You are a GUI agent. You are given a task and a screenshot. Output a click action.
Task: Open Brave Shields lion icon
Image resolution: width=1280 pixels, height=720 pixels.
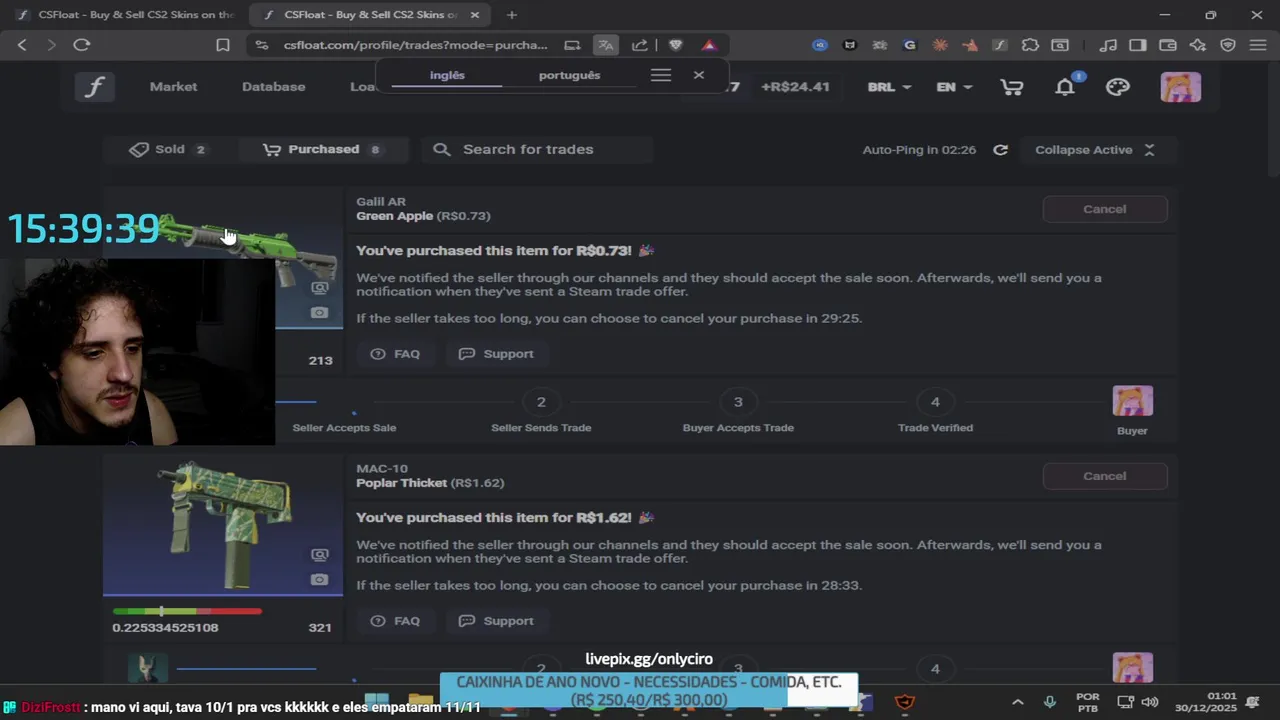[x=675, y=45]
